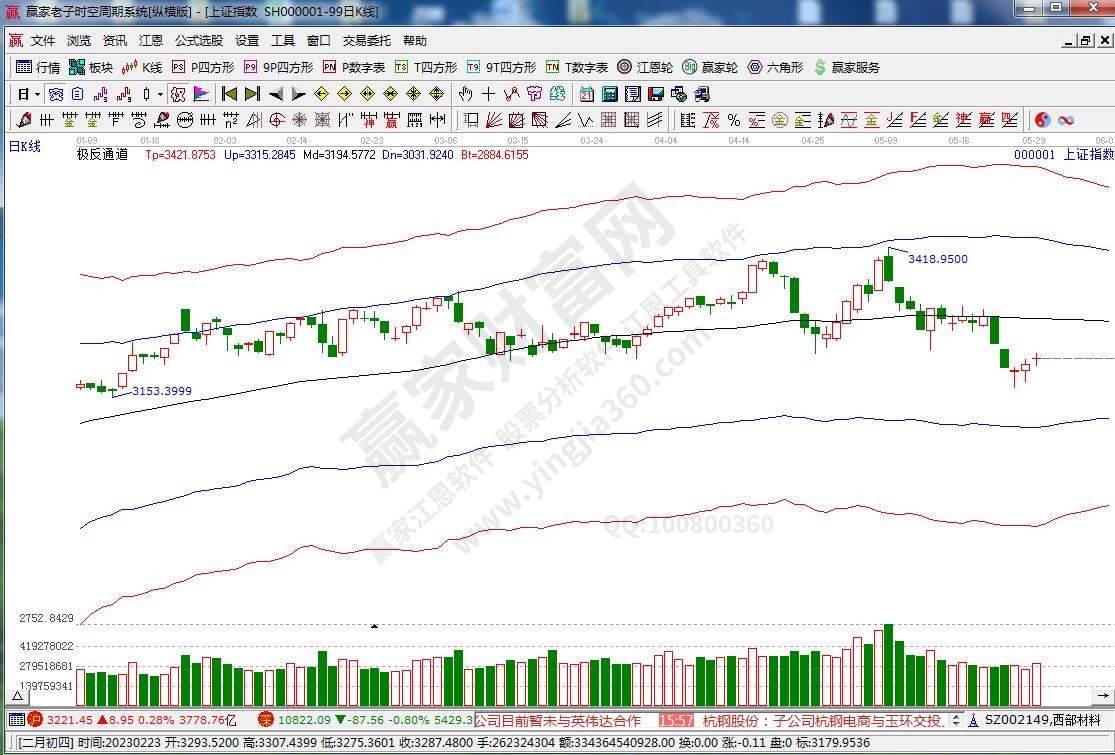1115x755 pixels.
Task: Expand the candlestick style dropdown arrow
Action: coord(161,94)
